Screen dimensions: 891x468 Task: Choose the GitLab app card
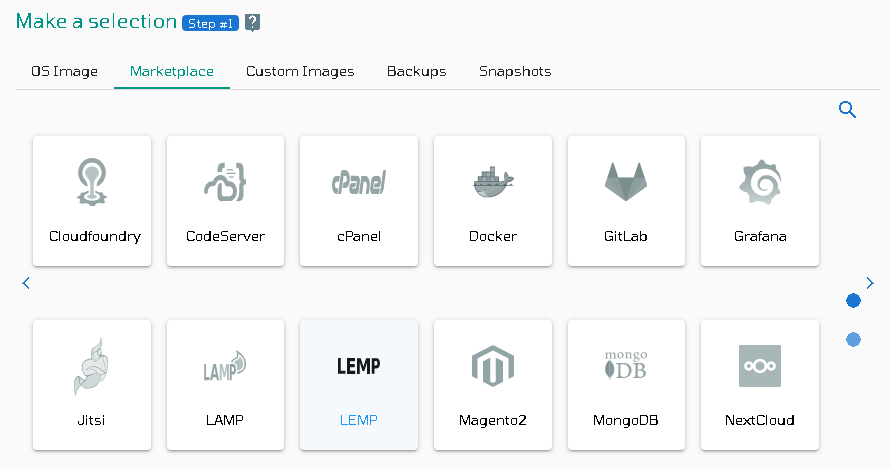(x=626, y=200)
